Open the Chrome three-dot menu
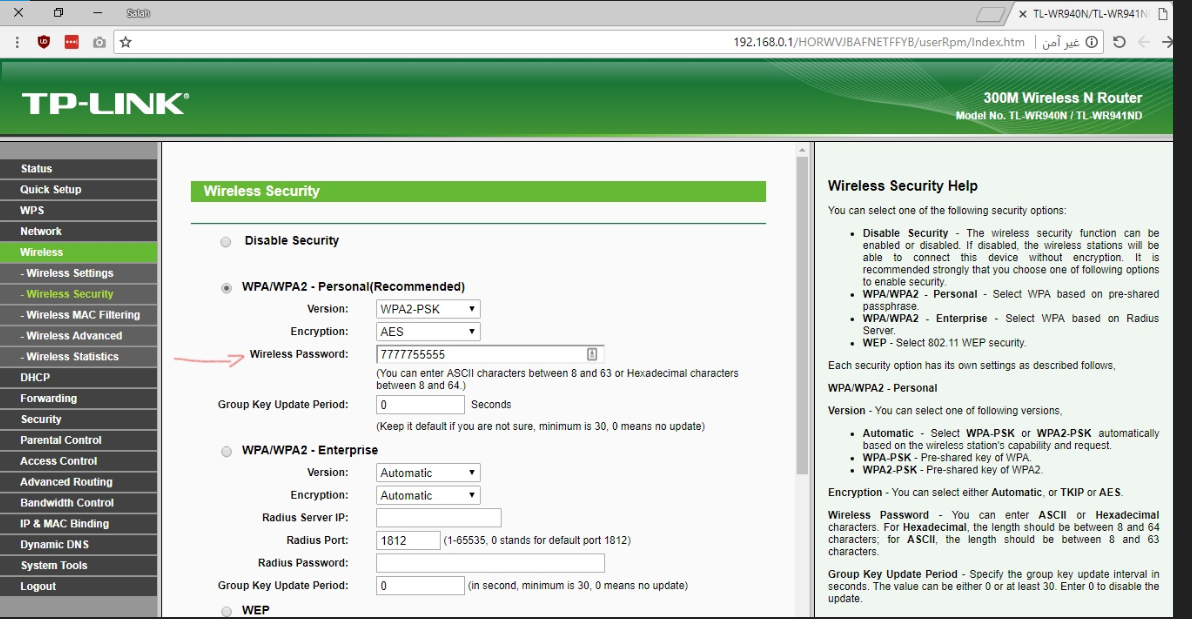Viewport: 1192px width, 619px height. click(x=17, y=43)
